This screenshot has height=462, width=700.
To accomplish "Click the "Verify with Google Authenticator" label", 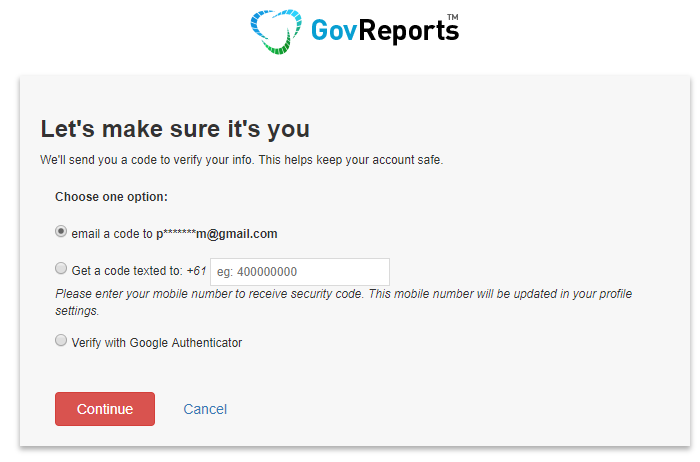I will 157,343.
